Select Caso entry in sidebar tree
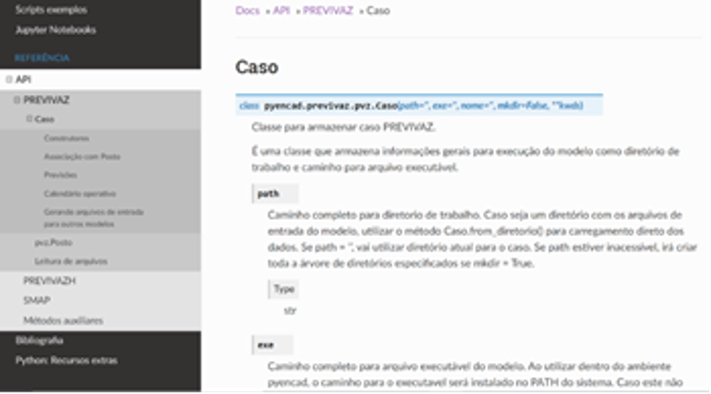 tap(44, 119)
